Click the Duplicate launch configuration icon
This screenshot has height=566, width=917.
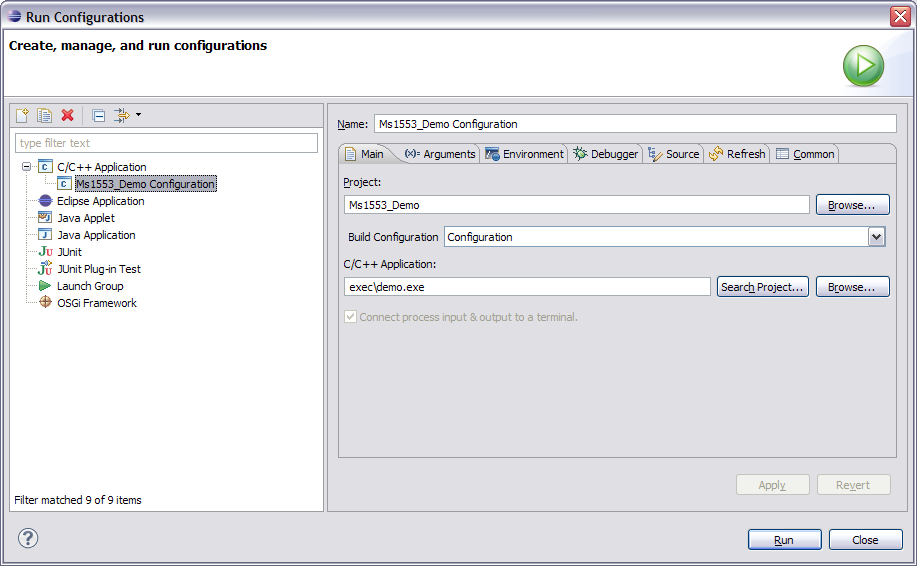click(44, 115)
